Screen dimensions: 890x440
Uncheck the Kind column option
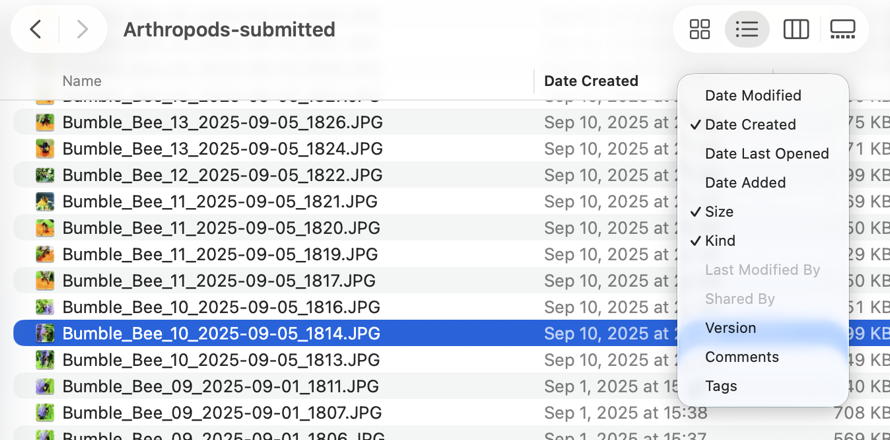coord(720,241)
